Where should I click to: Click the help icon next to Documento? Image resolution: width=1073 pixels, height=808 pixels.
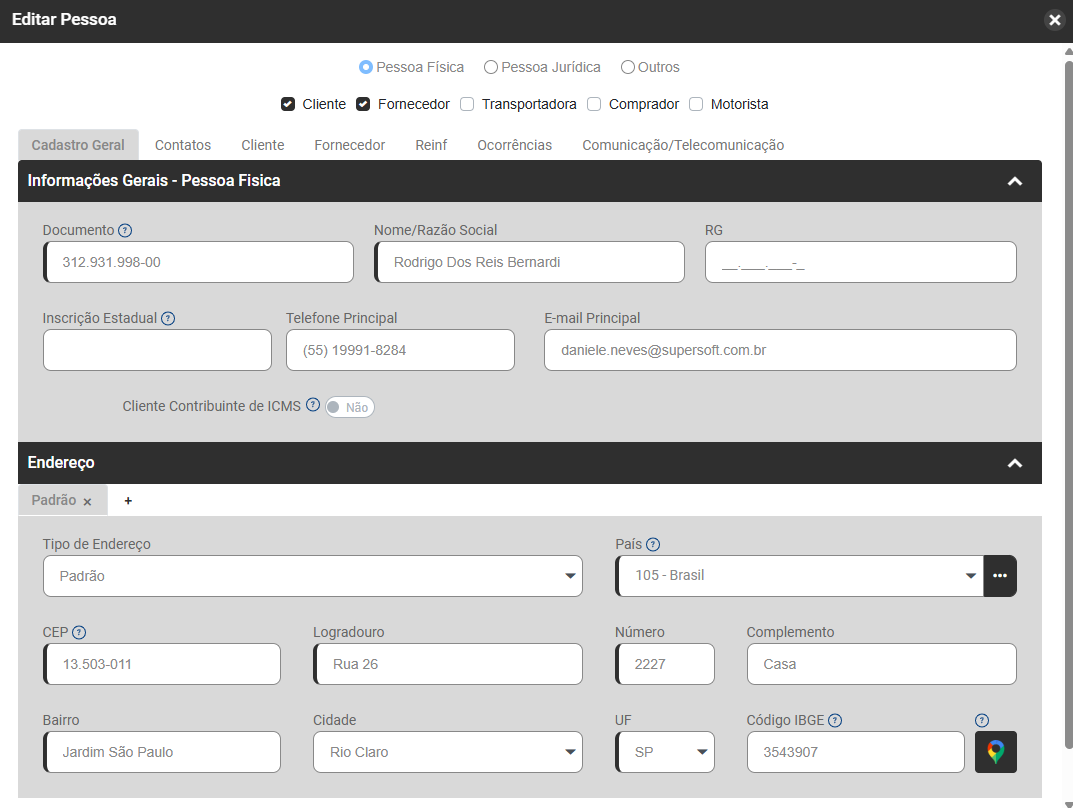125,231
